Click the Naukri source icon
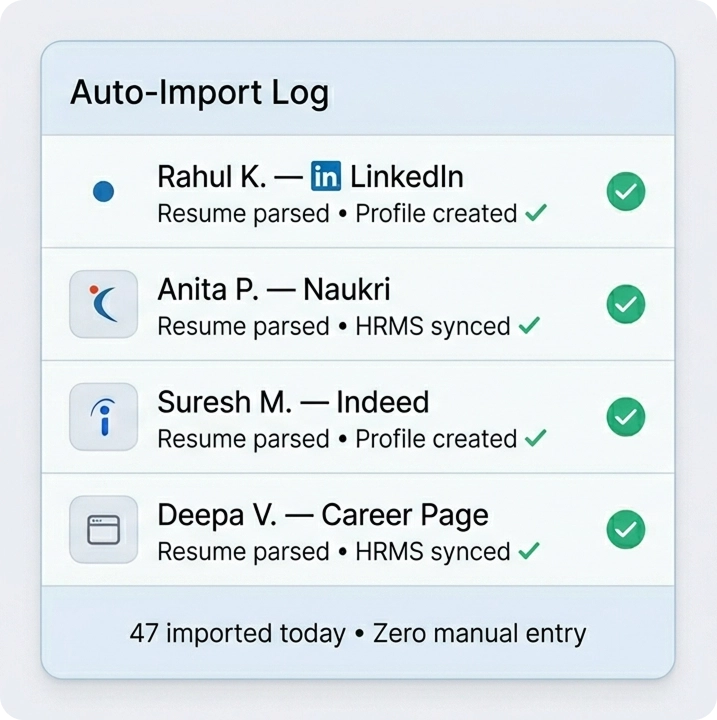 point(103,303)
